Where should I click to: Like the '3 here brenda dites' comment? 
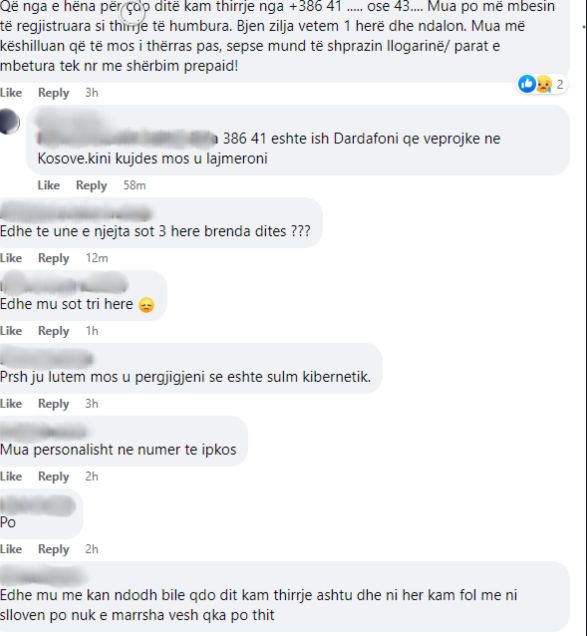tap(11, 258)
